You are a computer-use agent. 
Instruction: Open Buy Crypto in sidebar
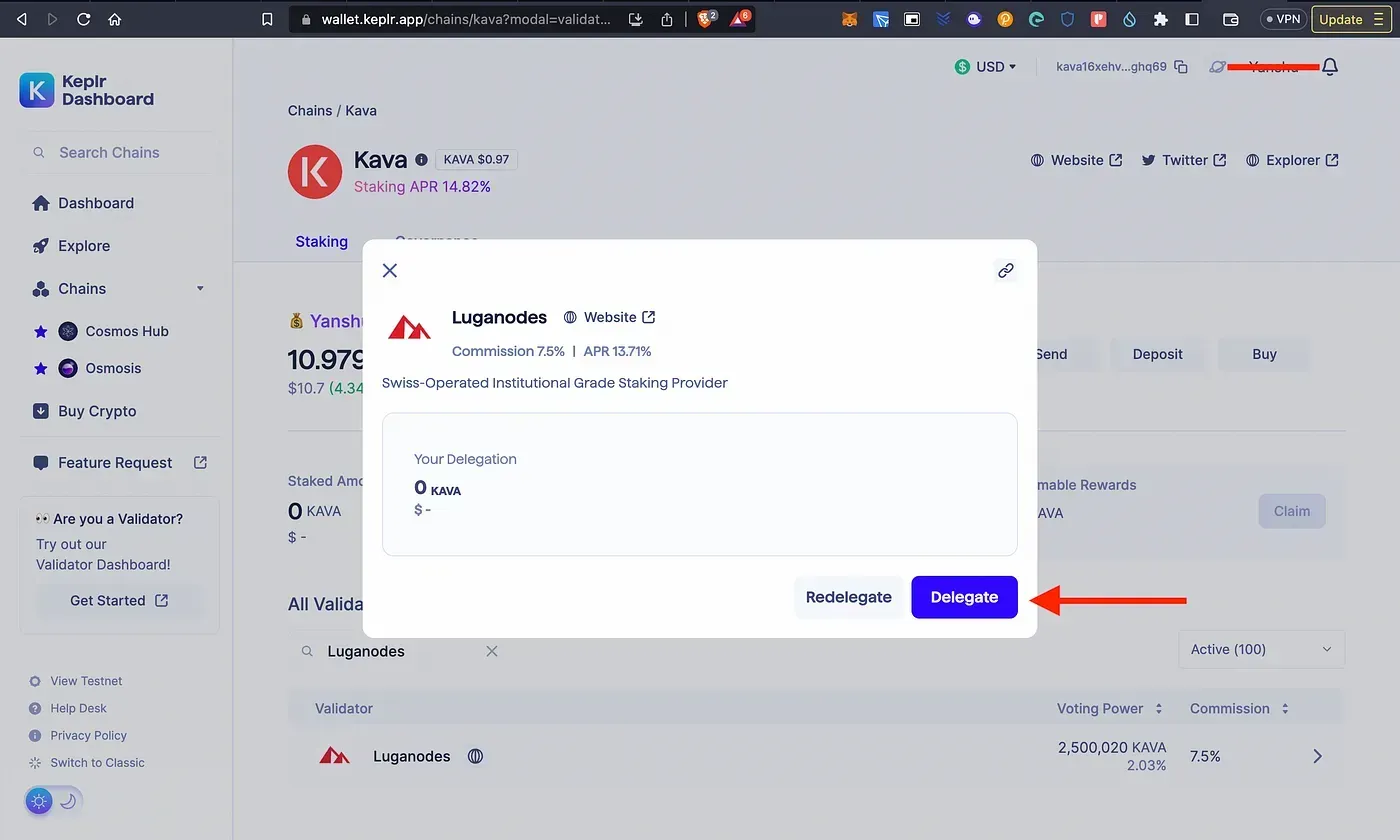click(84, 411)
